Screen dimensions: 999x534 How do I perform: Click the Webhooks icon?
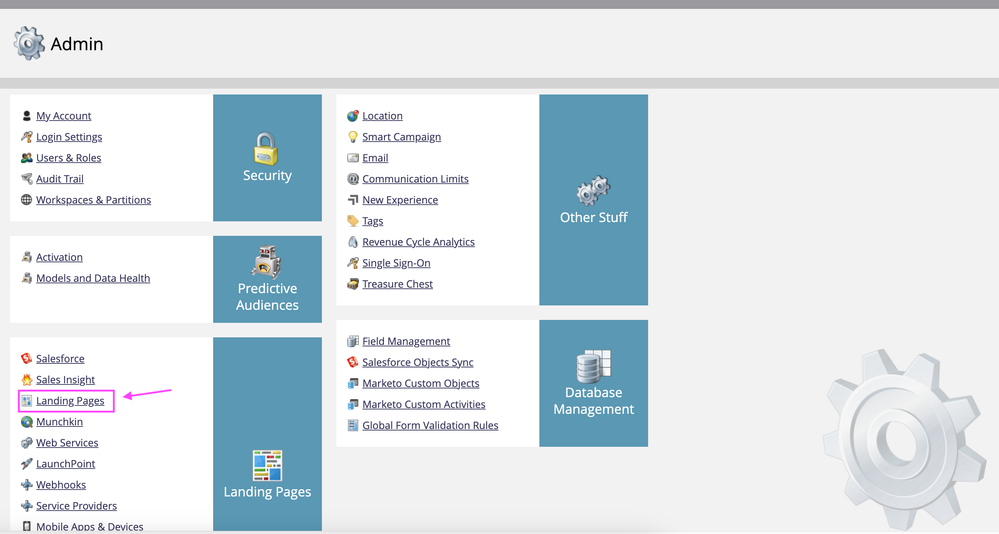tap(26, 485)
